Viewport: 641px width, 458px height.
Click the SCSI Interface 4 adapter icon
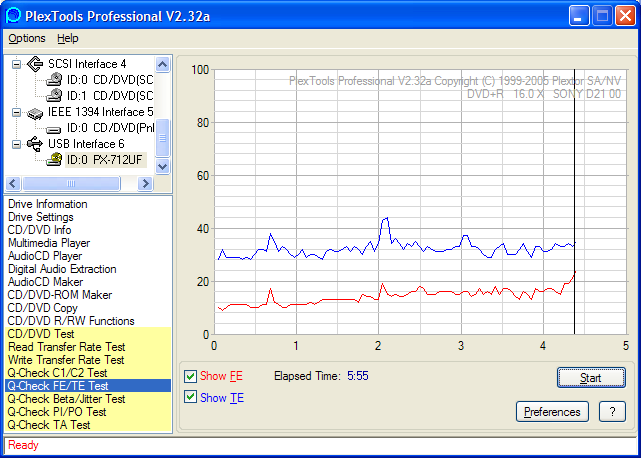click(35, 64)
